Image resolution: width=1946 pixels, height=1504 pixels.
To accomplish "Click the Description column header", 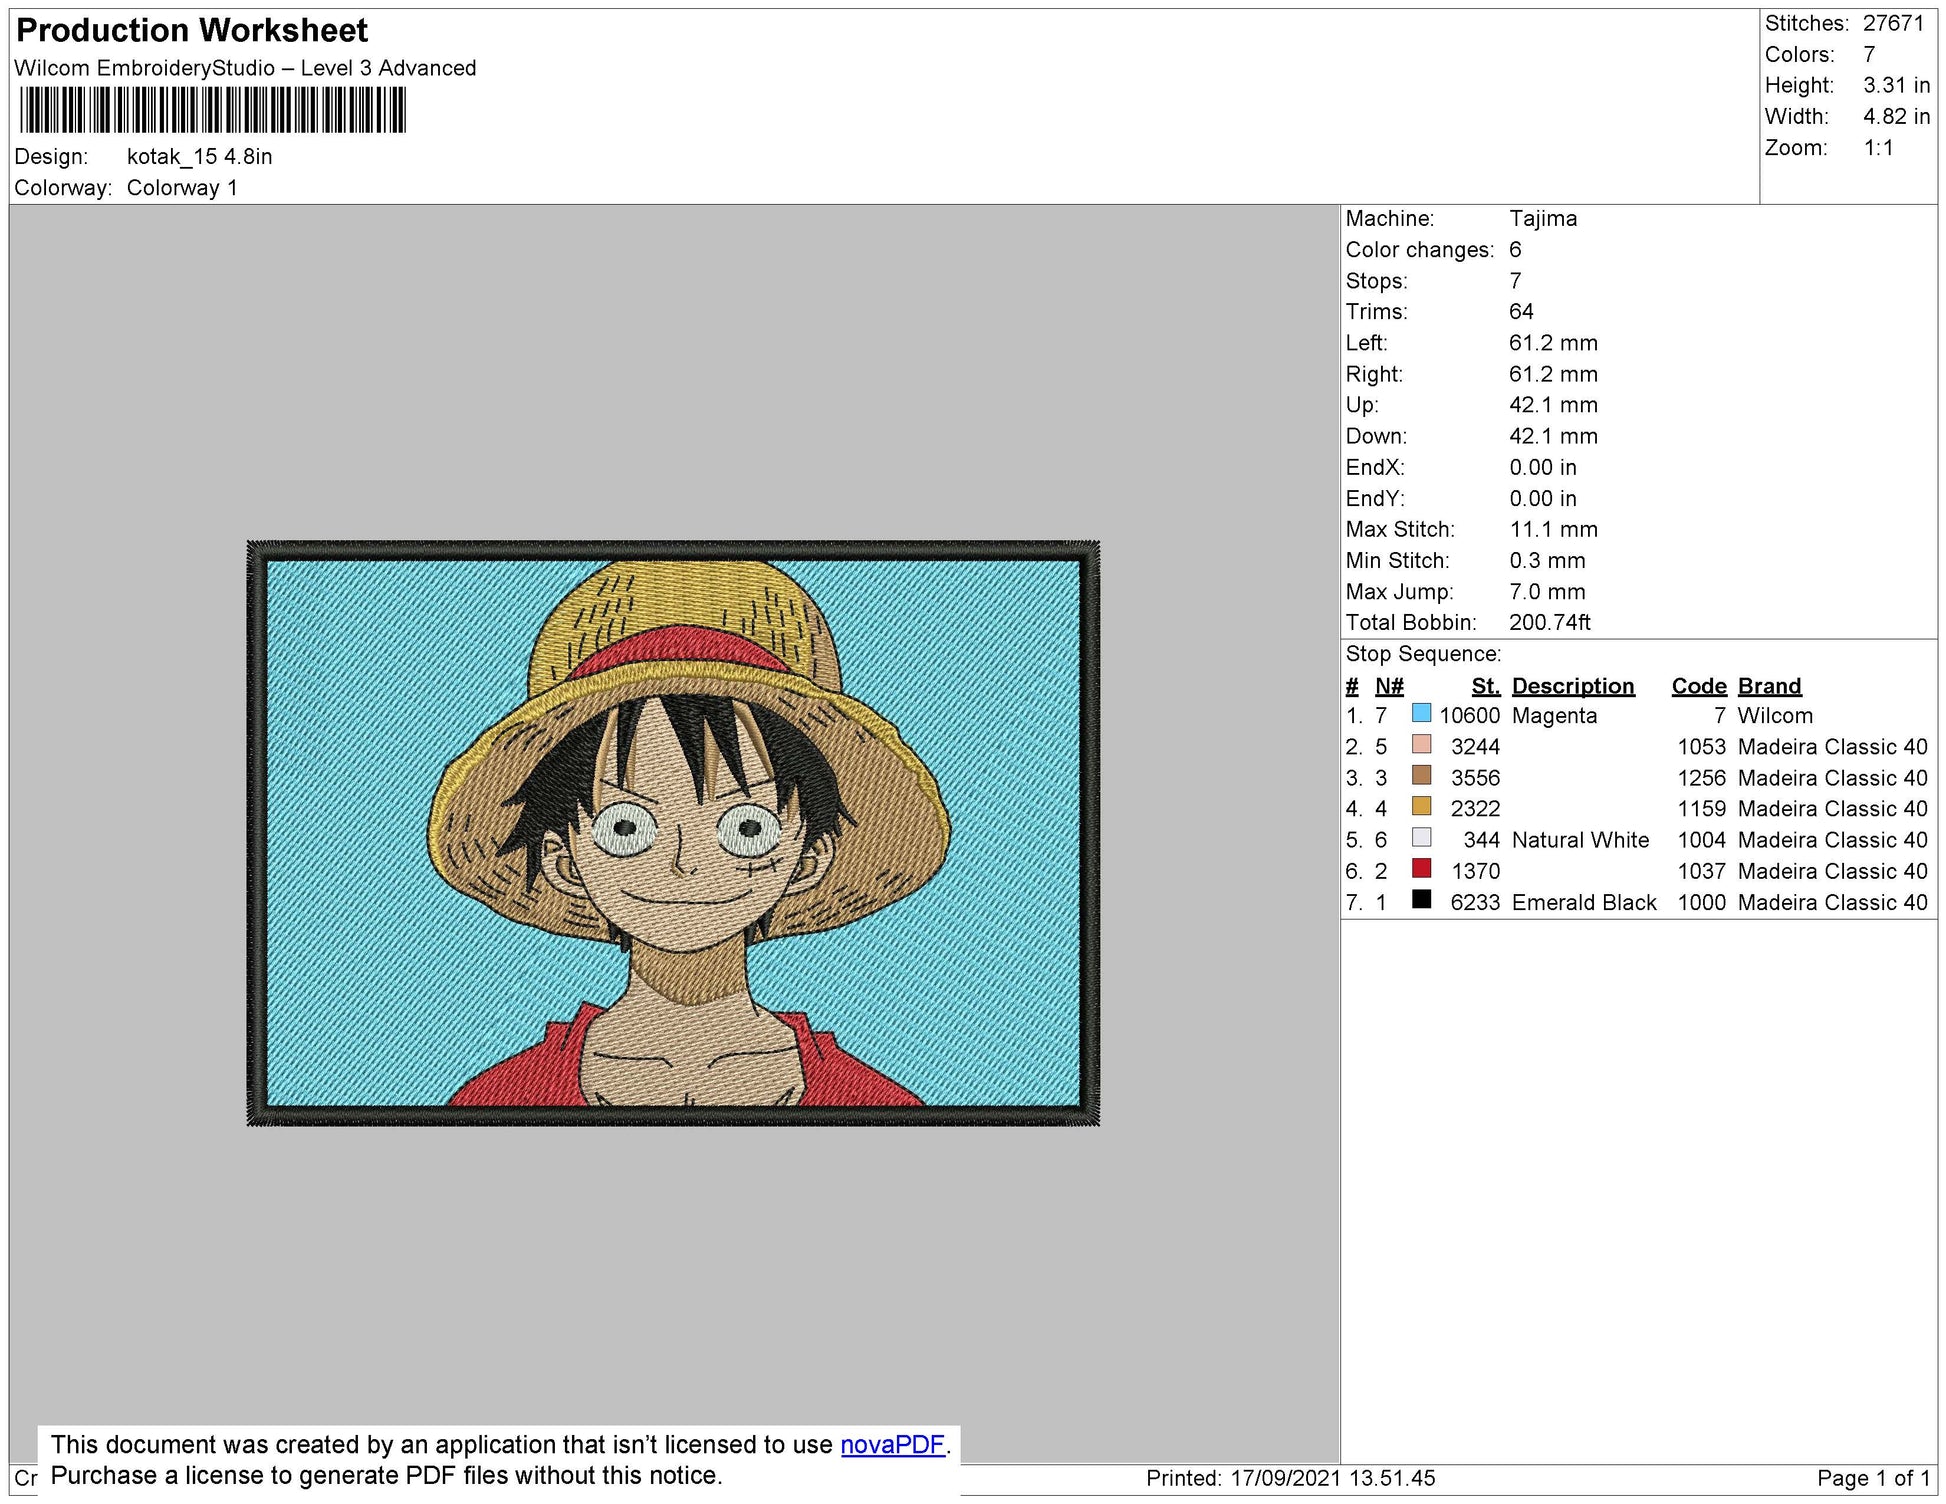I will [1572, 686].
